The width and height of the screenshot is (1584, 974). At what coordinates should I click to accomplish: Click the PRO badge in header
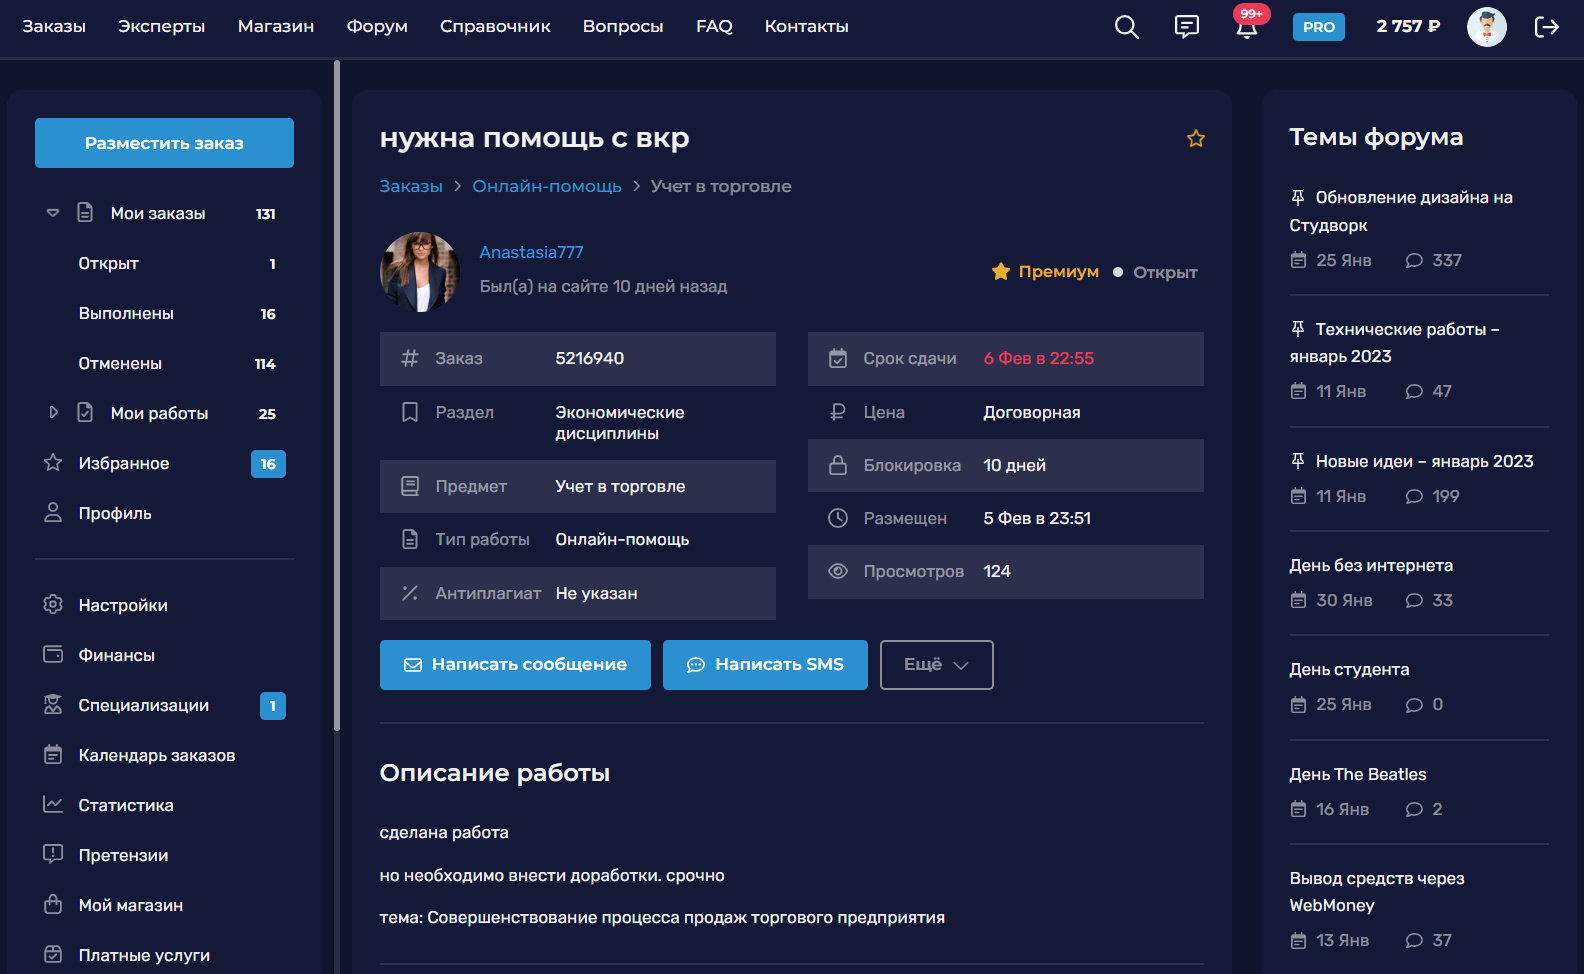[x=1318, y=27]
